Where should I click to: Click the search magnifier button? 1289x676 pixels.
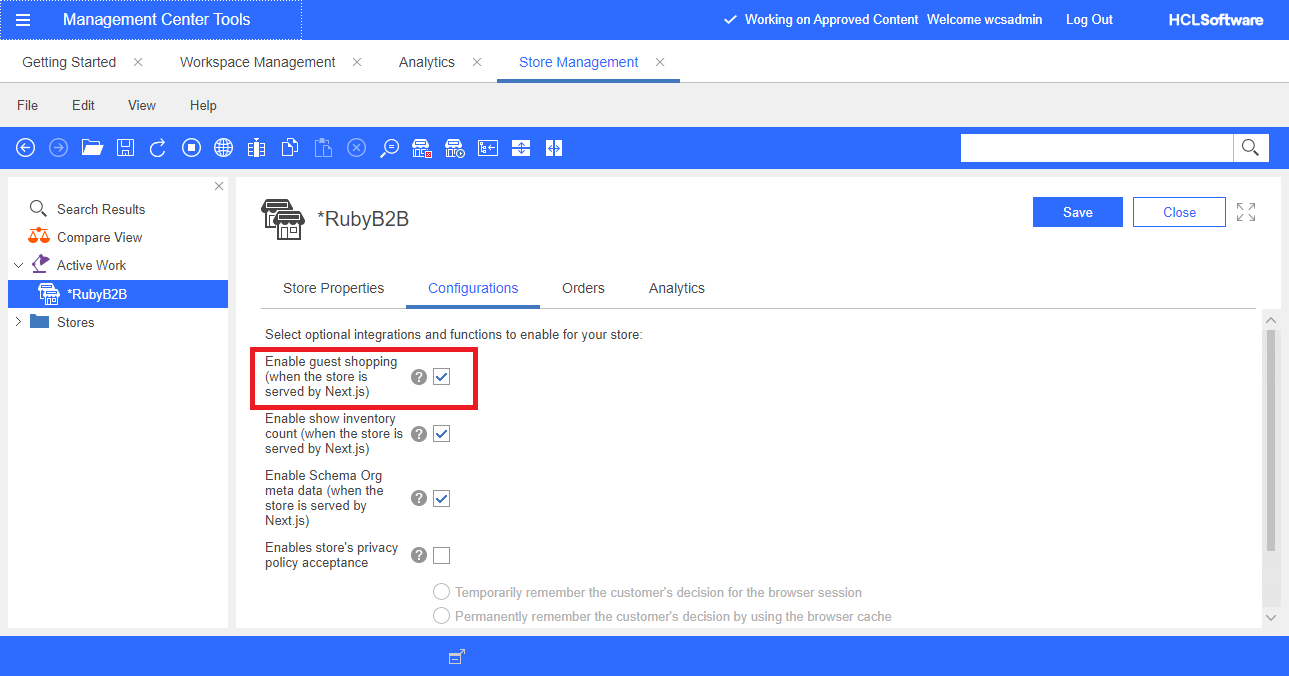click(x=1250, y=148)
